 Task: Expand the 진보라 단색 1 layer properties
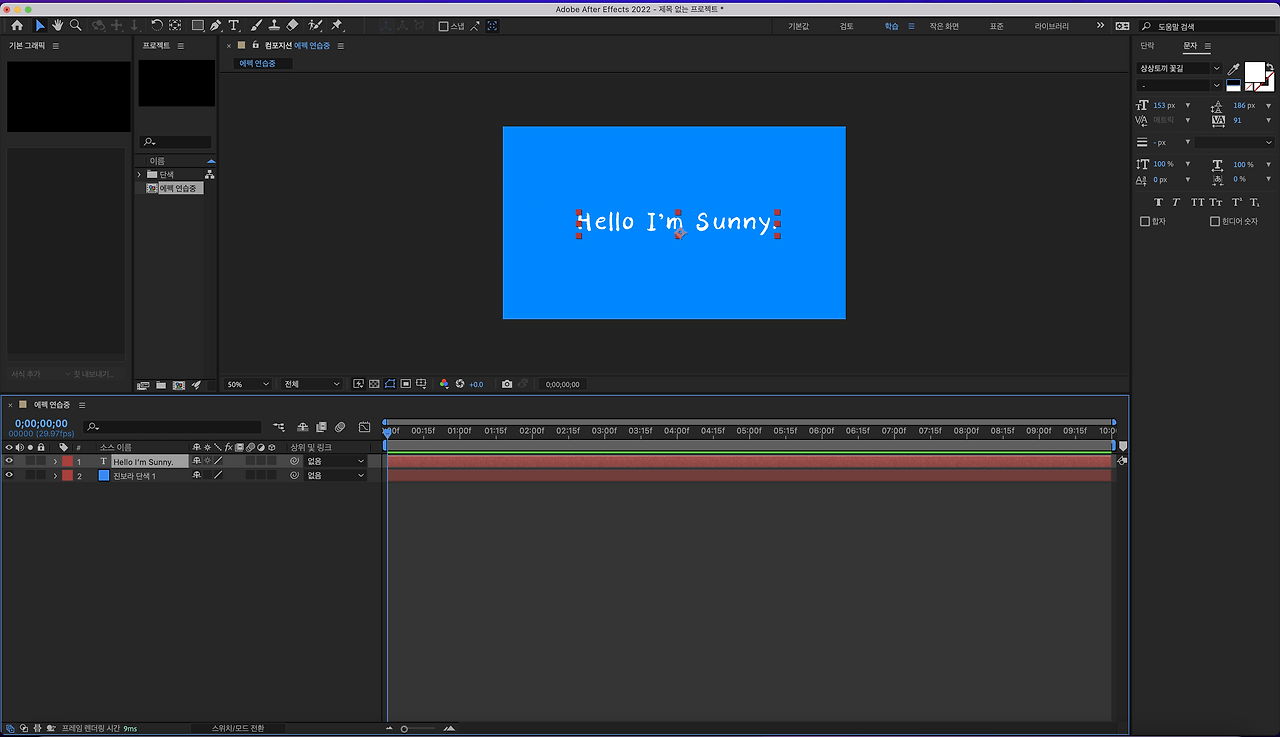55,475
